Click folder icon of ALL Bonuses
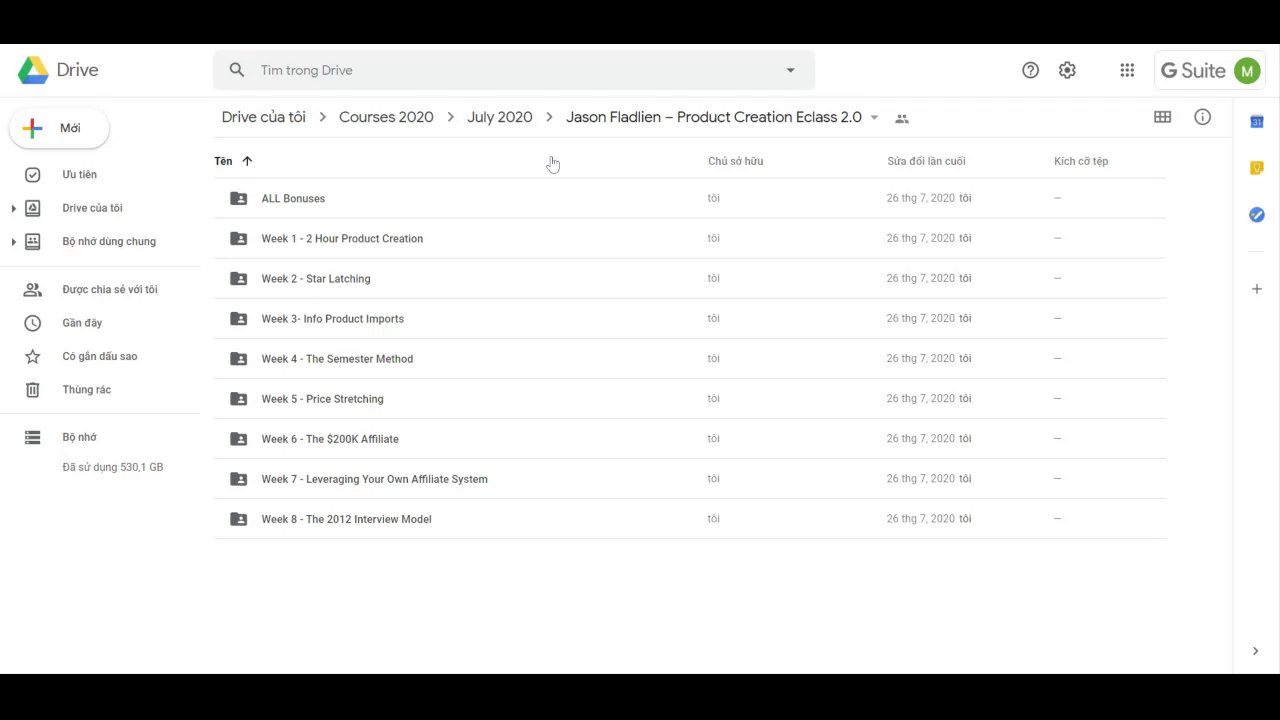 point(238,198)
